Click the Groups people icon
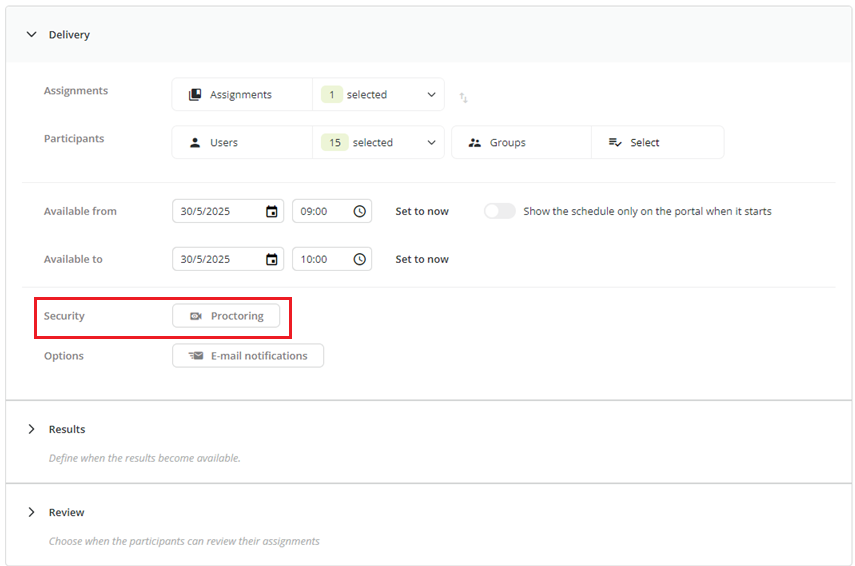The image size is (855, 566). (475, 143)
